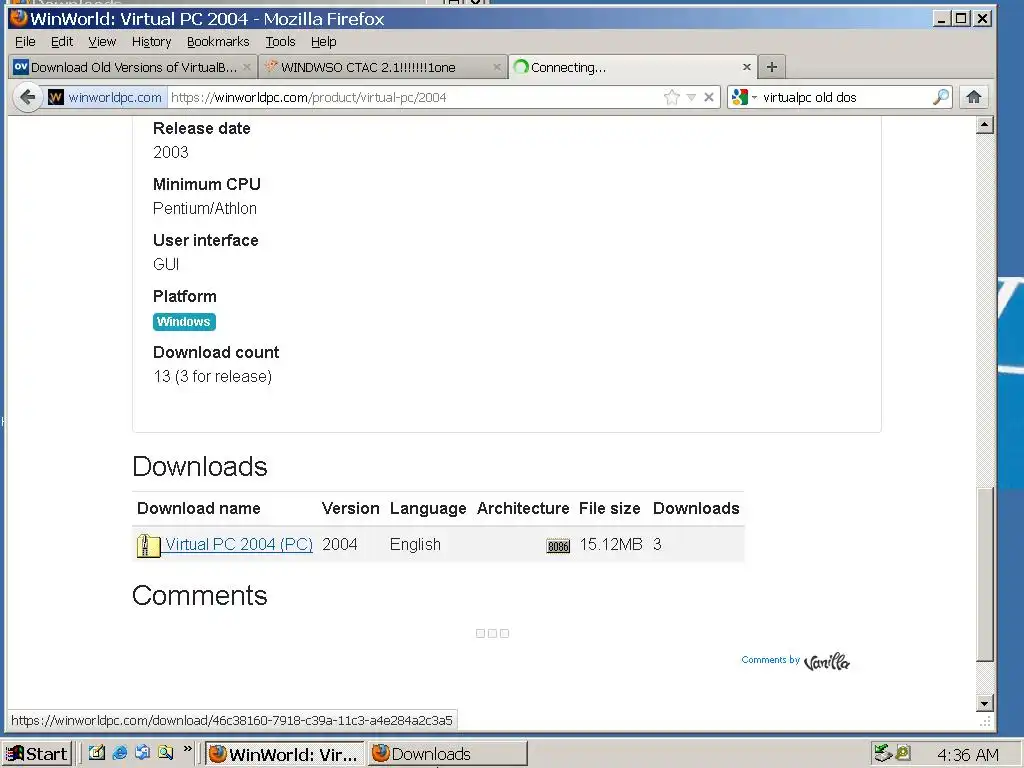Click the Architecture column header
The image size is (1024, 768).
[522, 509]
